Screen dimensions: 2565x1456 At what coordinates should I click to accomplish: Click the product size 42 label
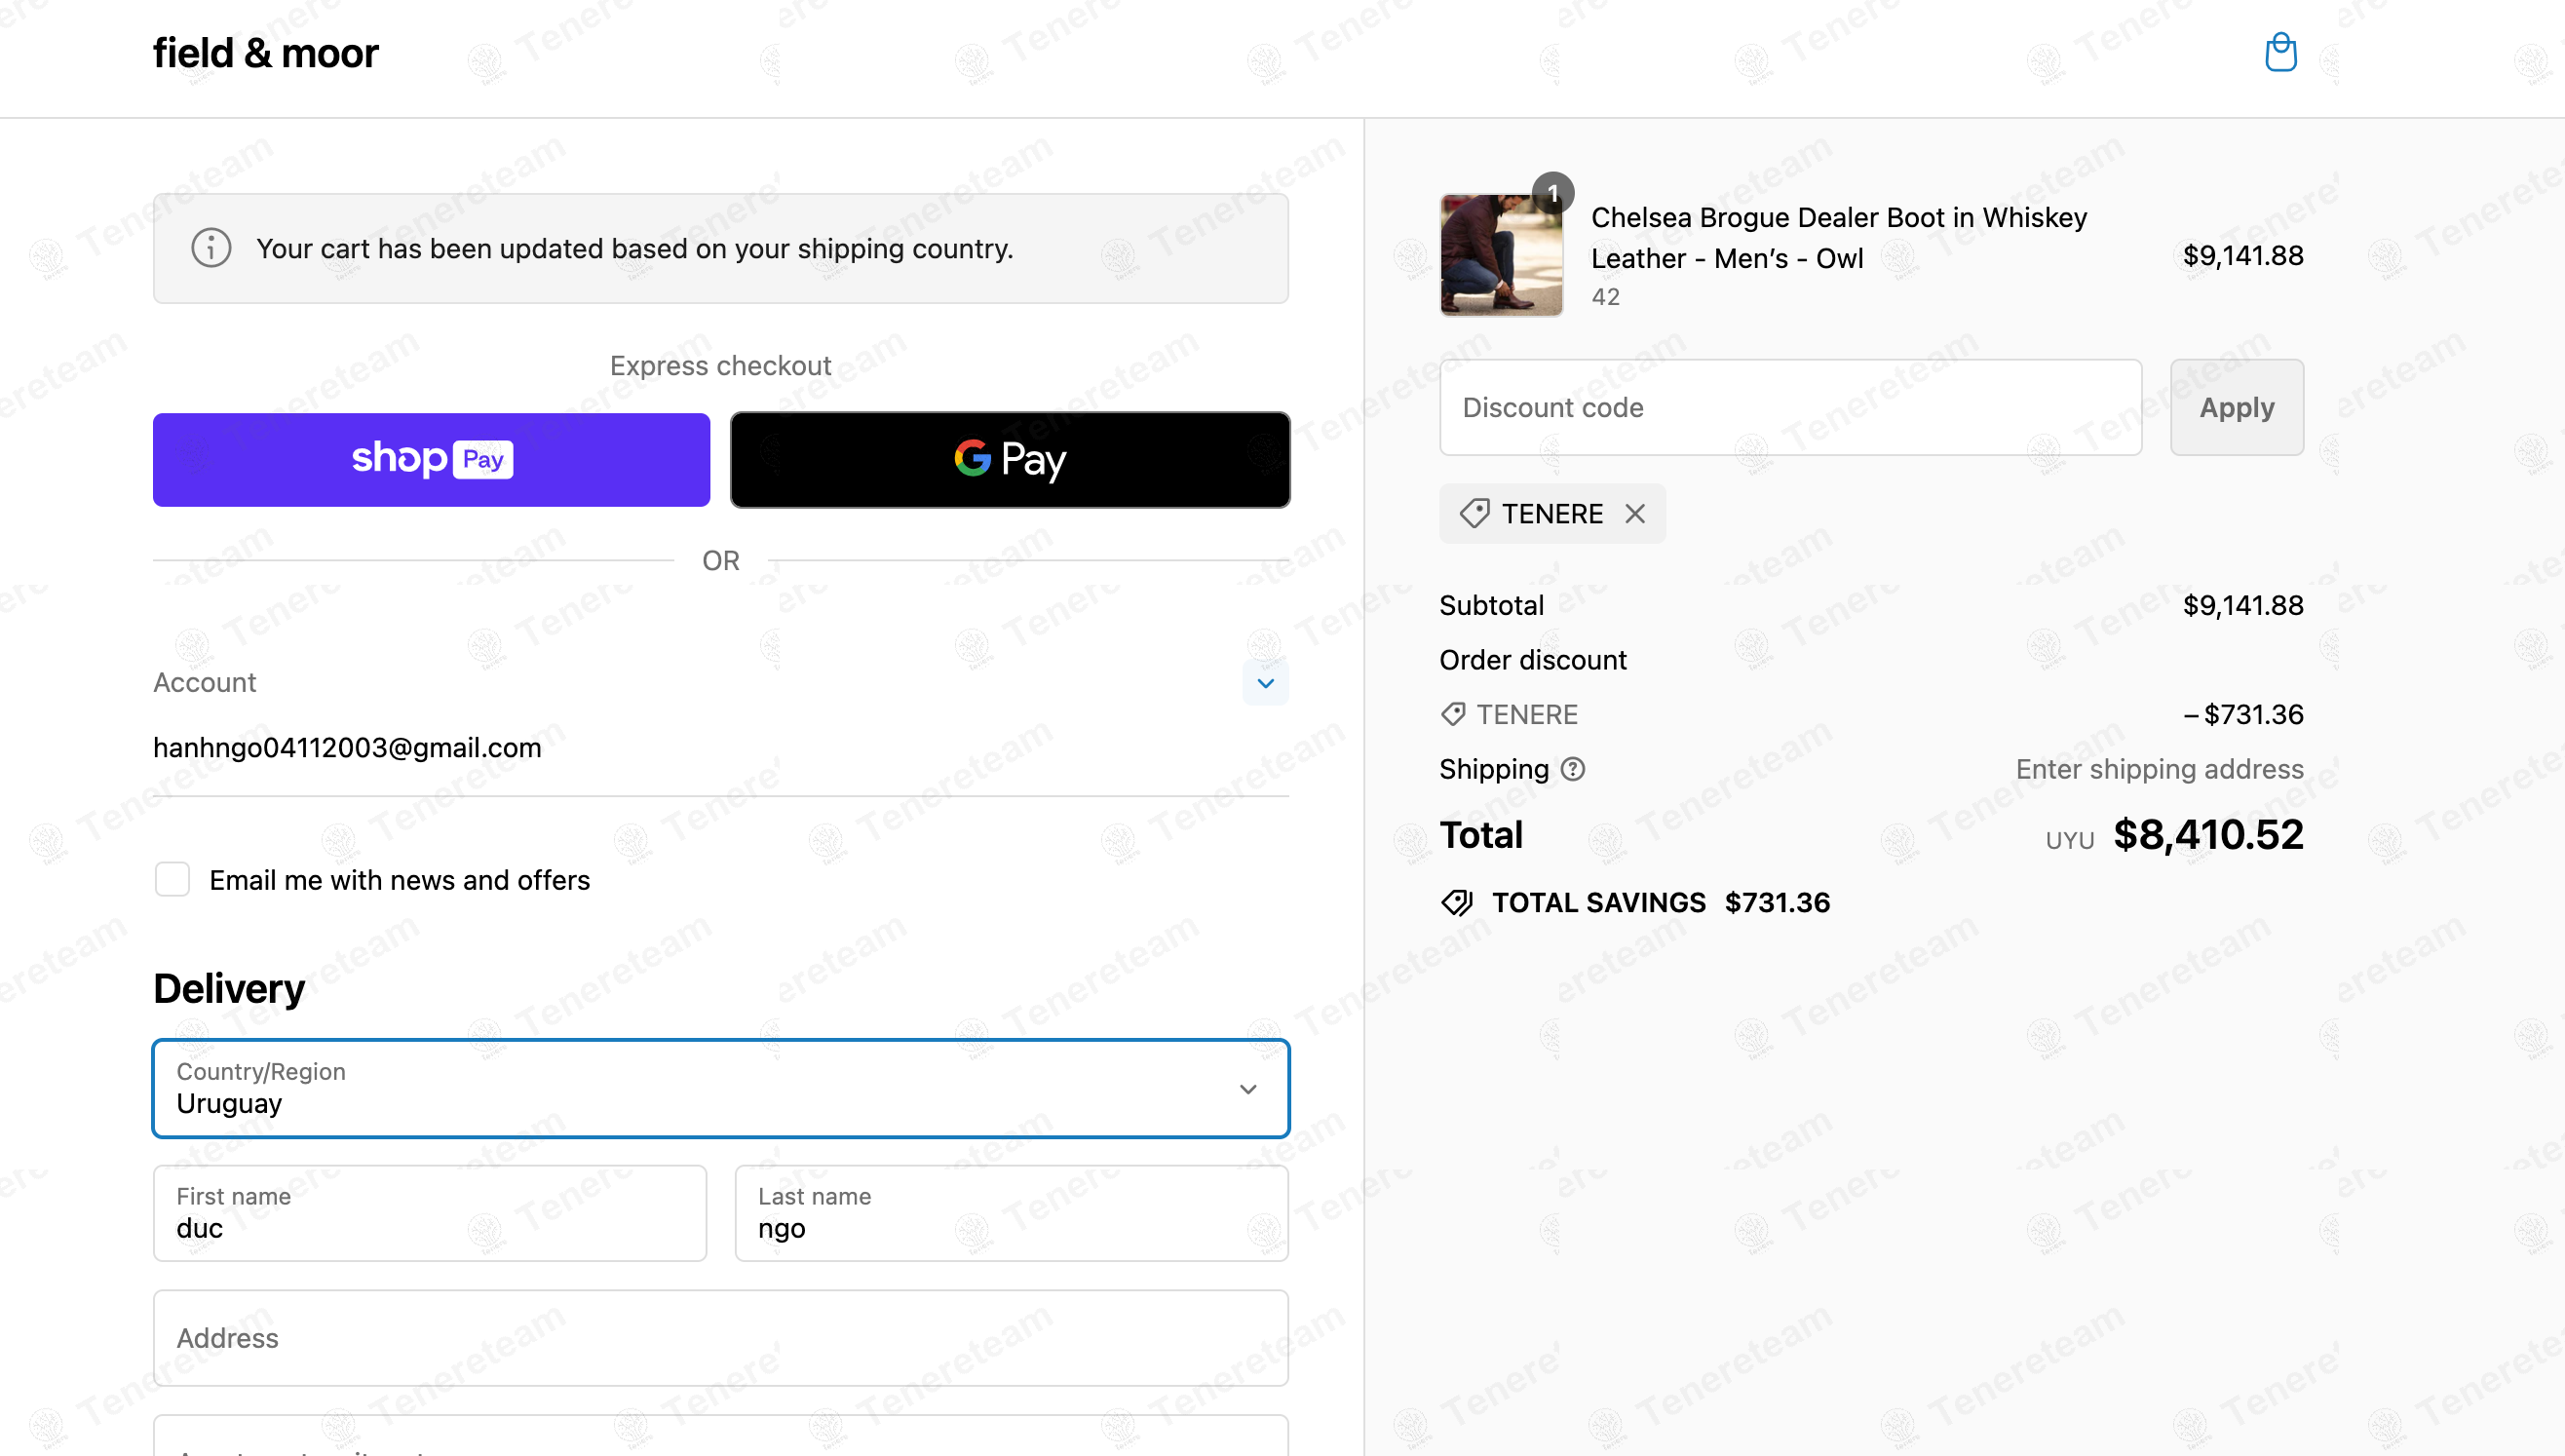pos(1605,297)
